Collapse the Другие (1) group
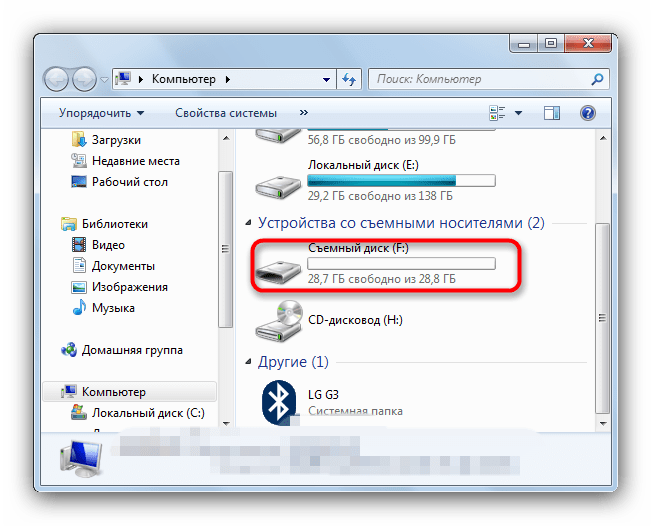 point(248,362)
